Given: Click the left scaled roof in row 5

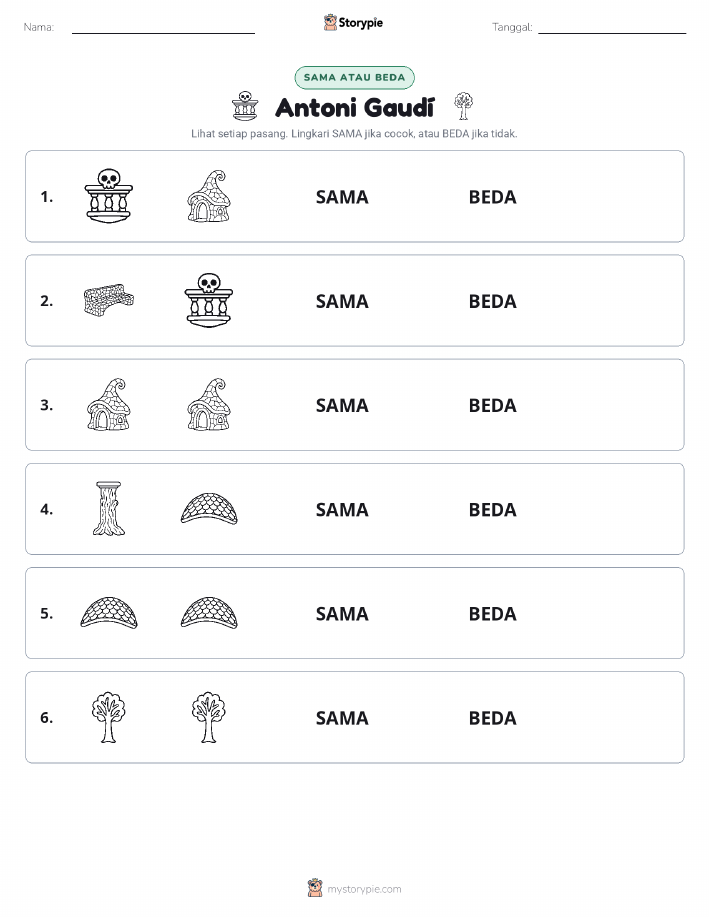Looking at the screenshot, I should click(109, 613).
